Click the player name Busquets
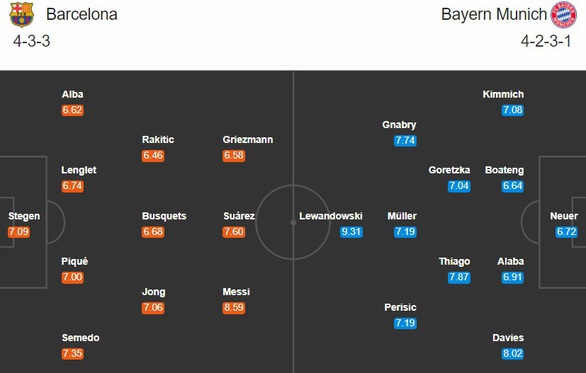Image resolution: width=586 pixels, height=373 pixels. click(x=164, y=216)
